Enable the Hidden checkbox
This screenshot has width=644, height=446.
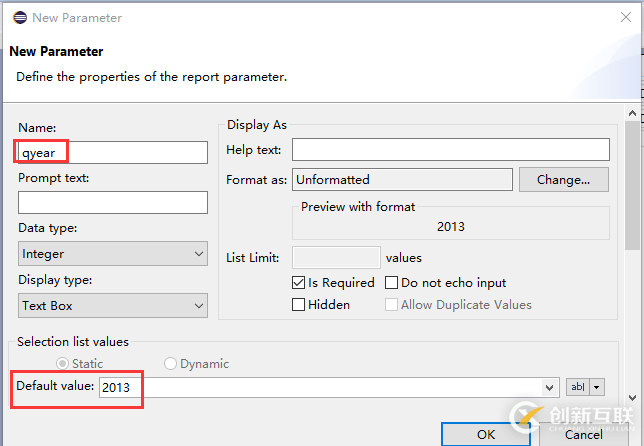coord(299,305)
